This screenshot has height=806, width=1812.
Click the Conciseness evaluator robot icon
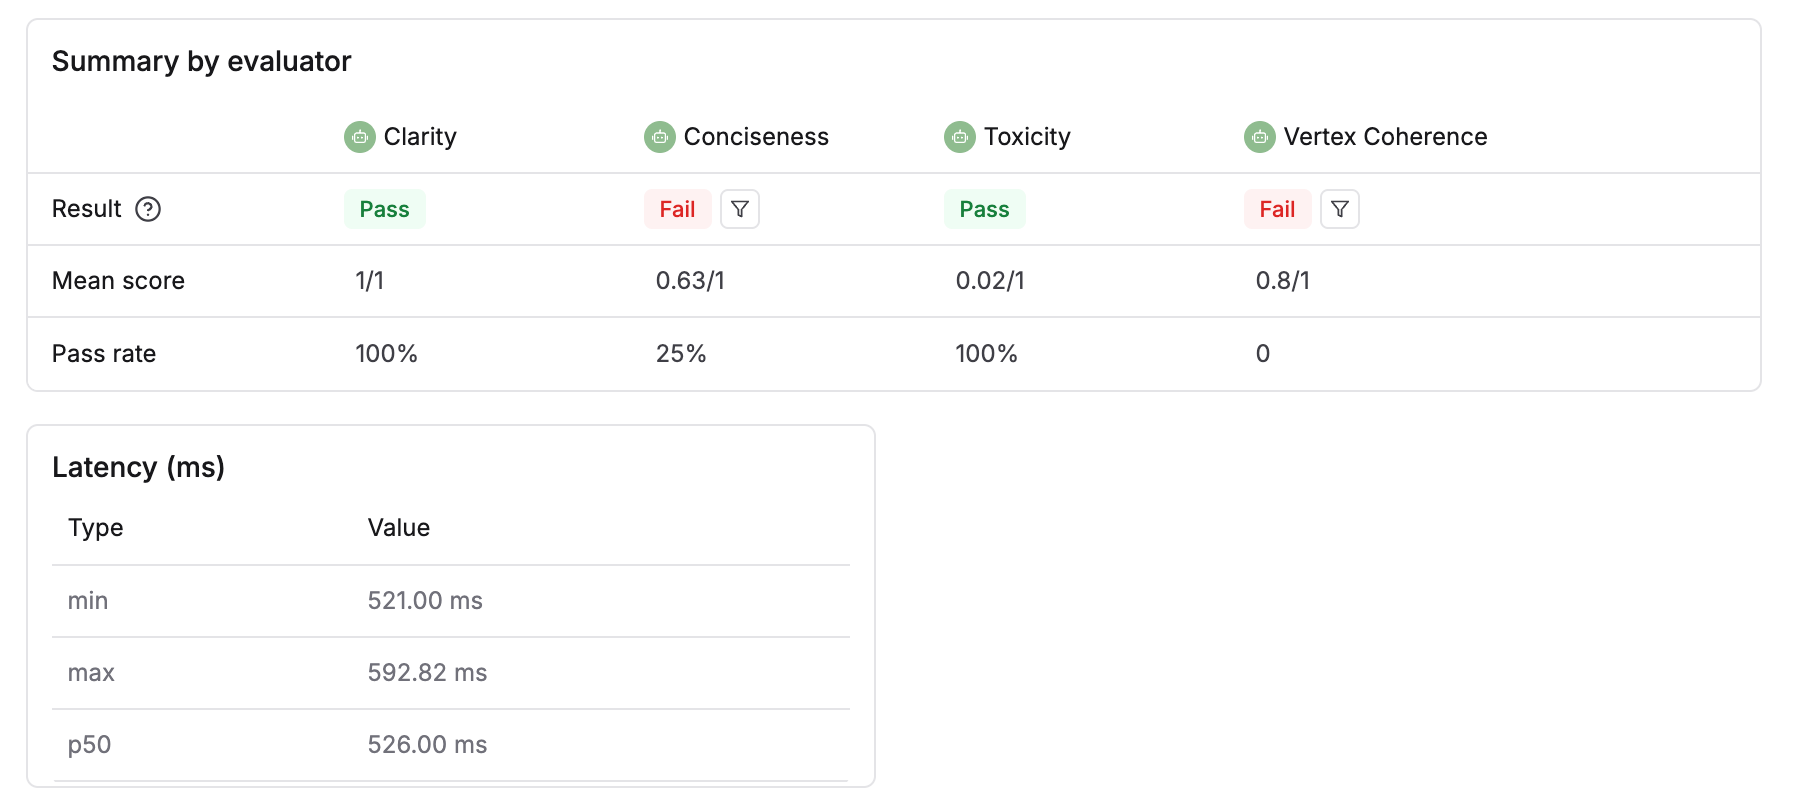660,137
